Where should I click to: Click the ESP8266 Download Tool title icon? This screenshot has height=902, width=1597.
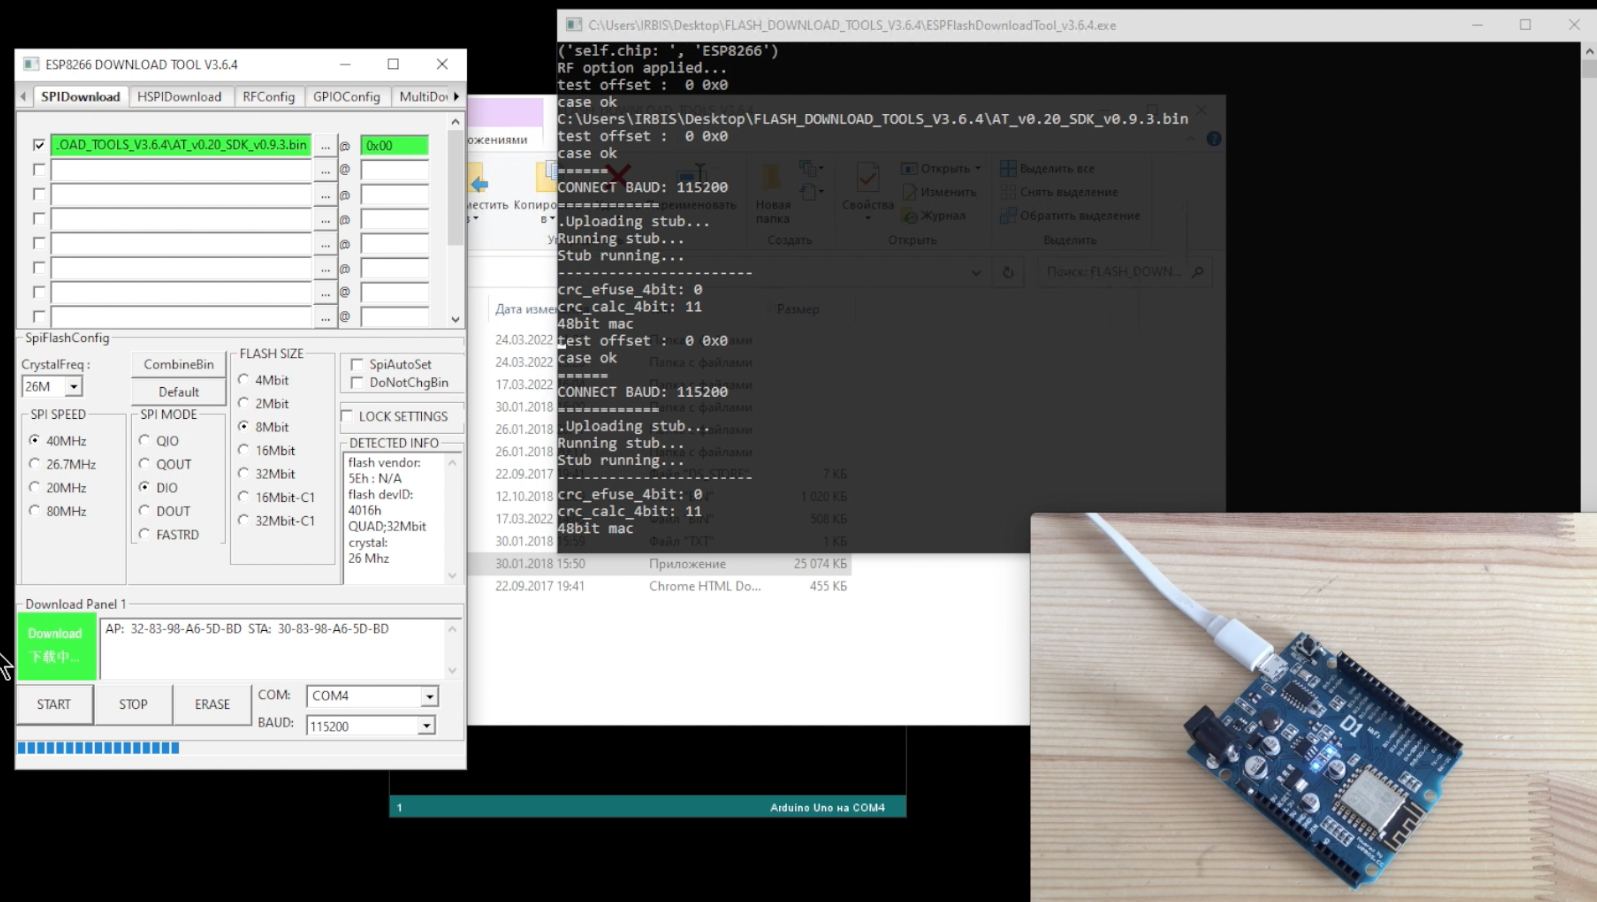click(x=31, y=64)
